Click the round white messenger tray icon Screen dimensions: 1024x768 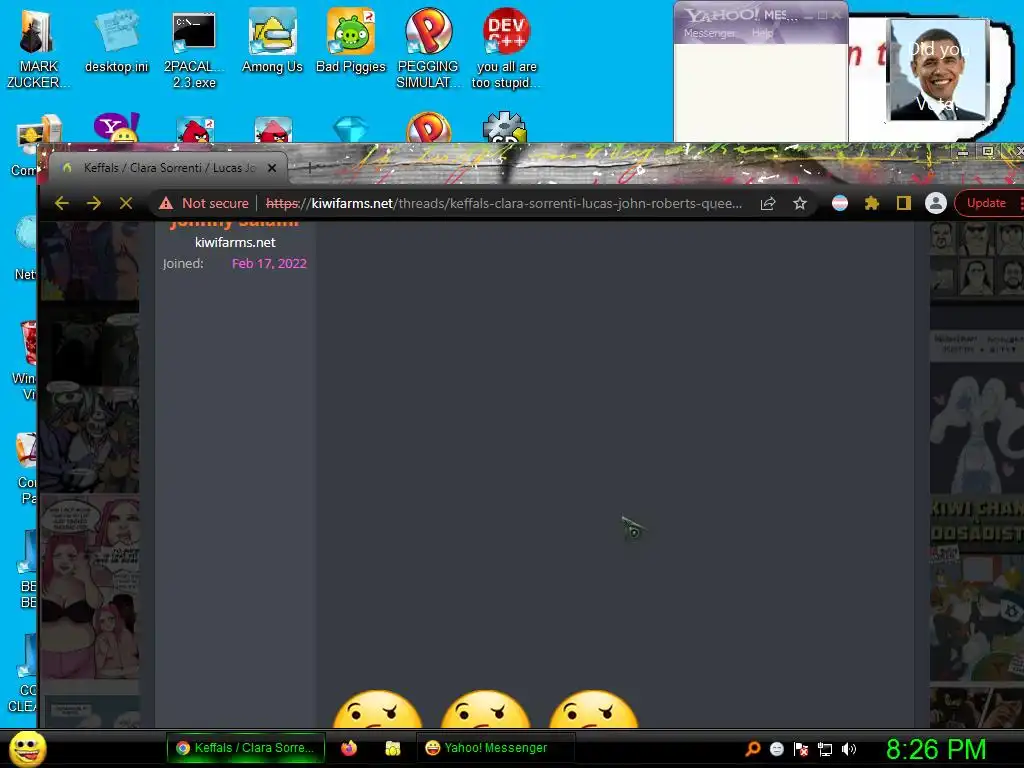click(776, 749)
